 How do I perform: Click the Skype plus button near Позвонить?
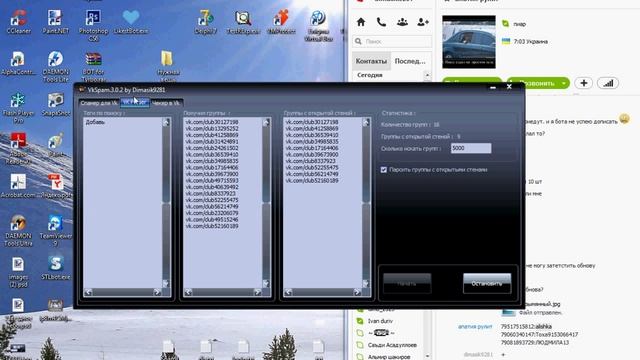(584, 83)
